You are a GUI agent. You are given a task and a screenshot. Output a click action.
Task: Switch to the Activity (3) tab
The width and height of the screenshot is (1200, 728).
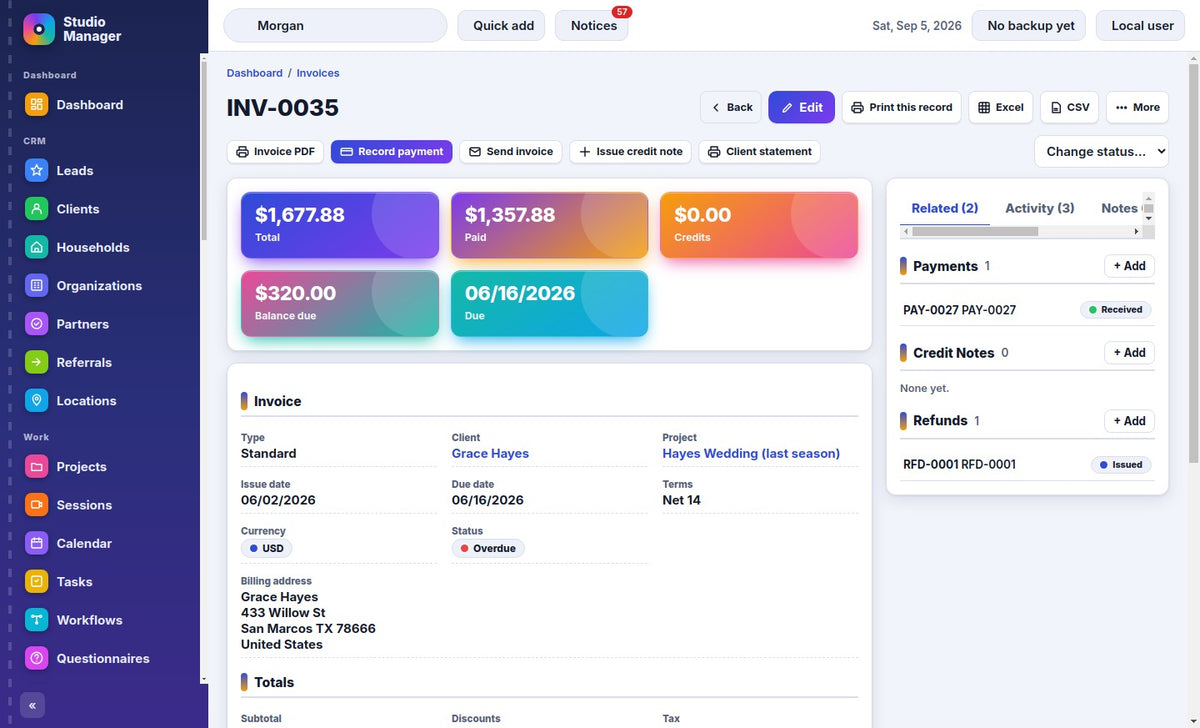(1039, 208)
